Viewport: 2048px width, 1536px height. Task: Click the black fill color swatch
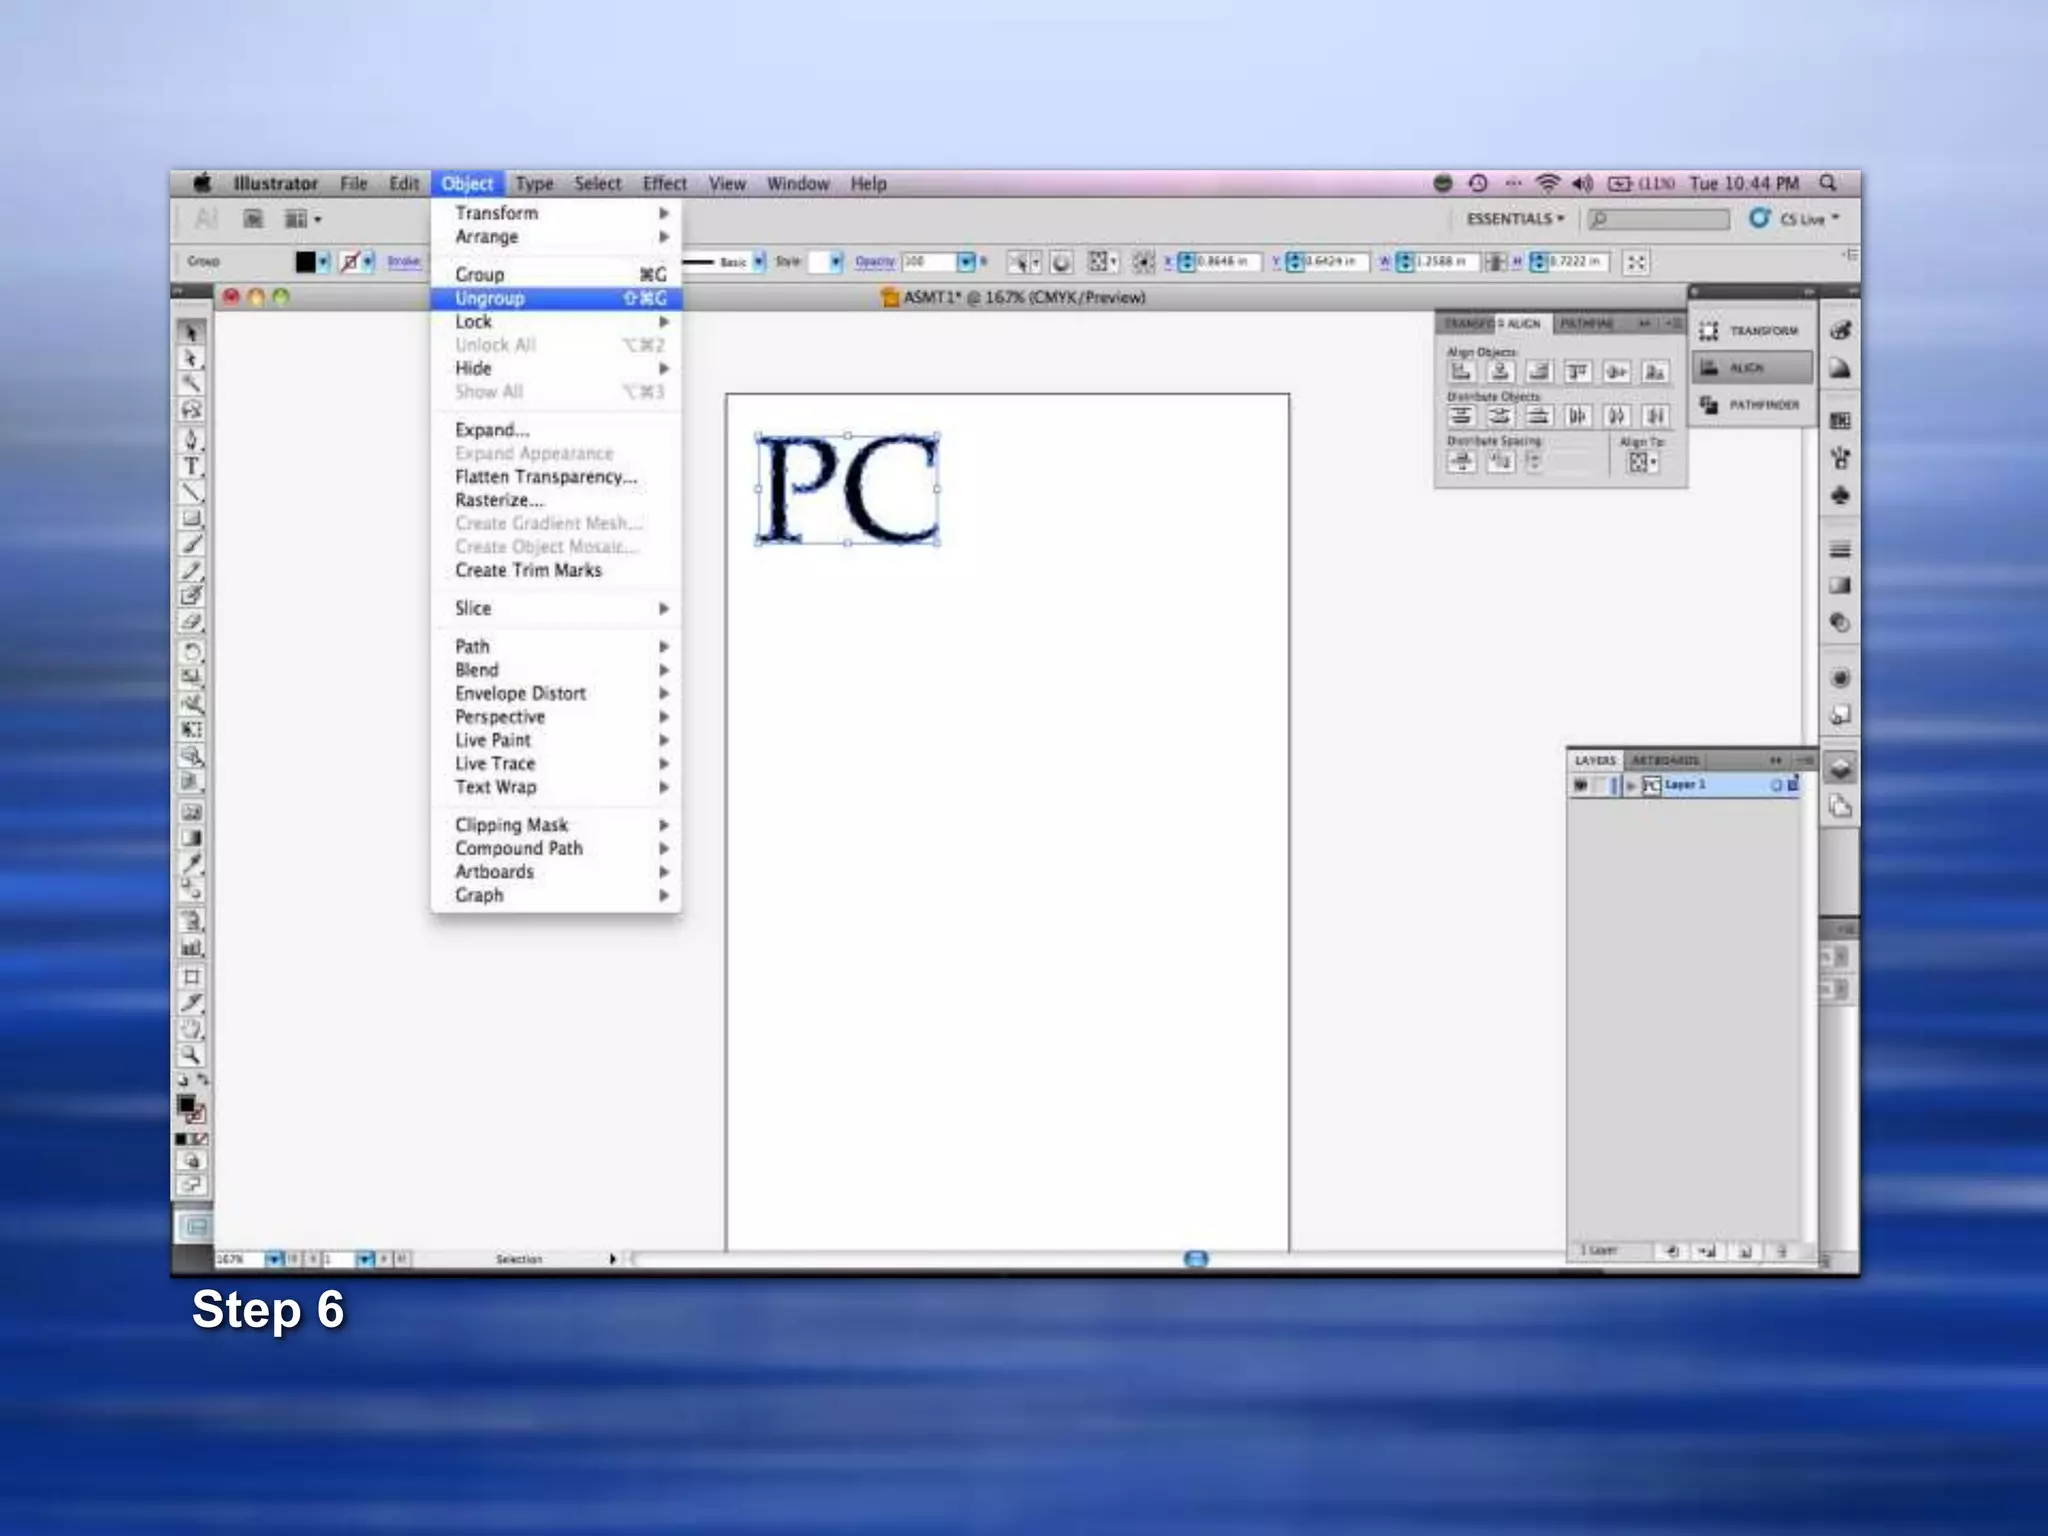point(305,262)
